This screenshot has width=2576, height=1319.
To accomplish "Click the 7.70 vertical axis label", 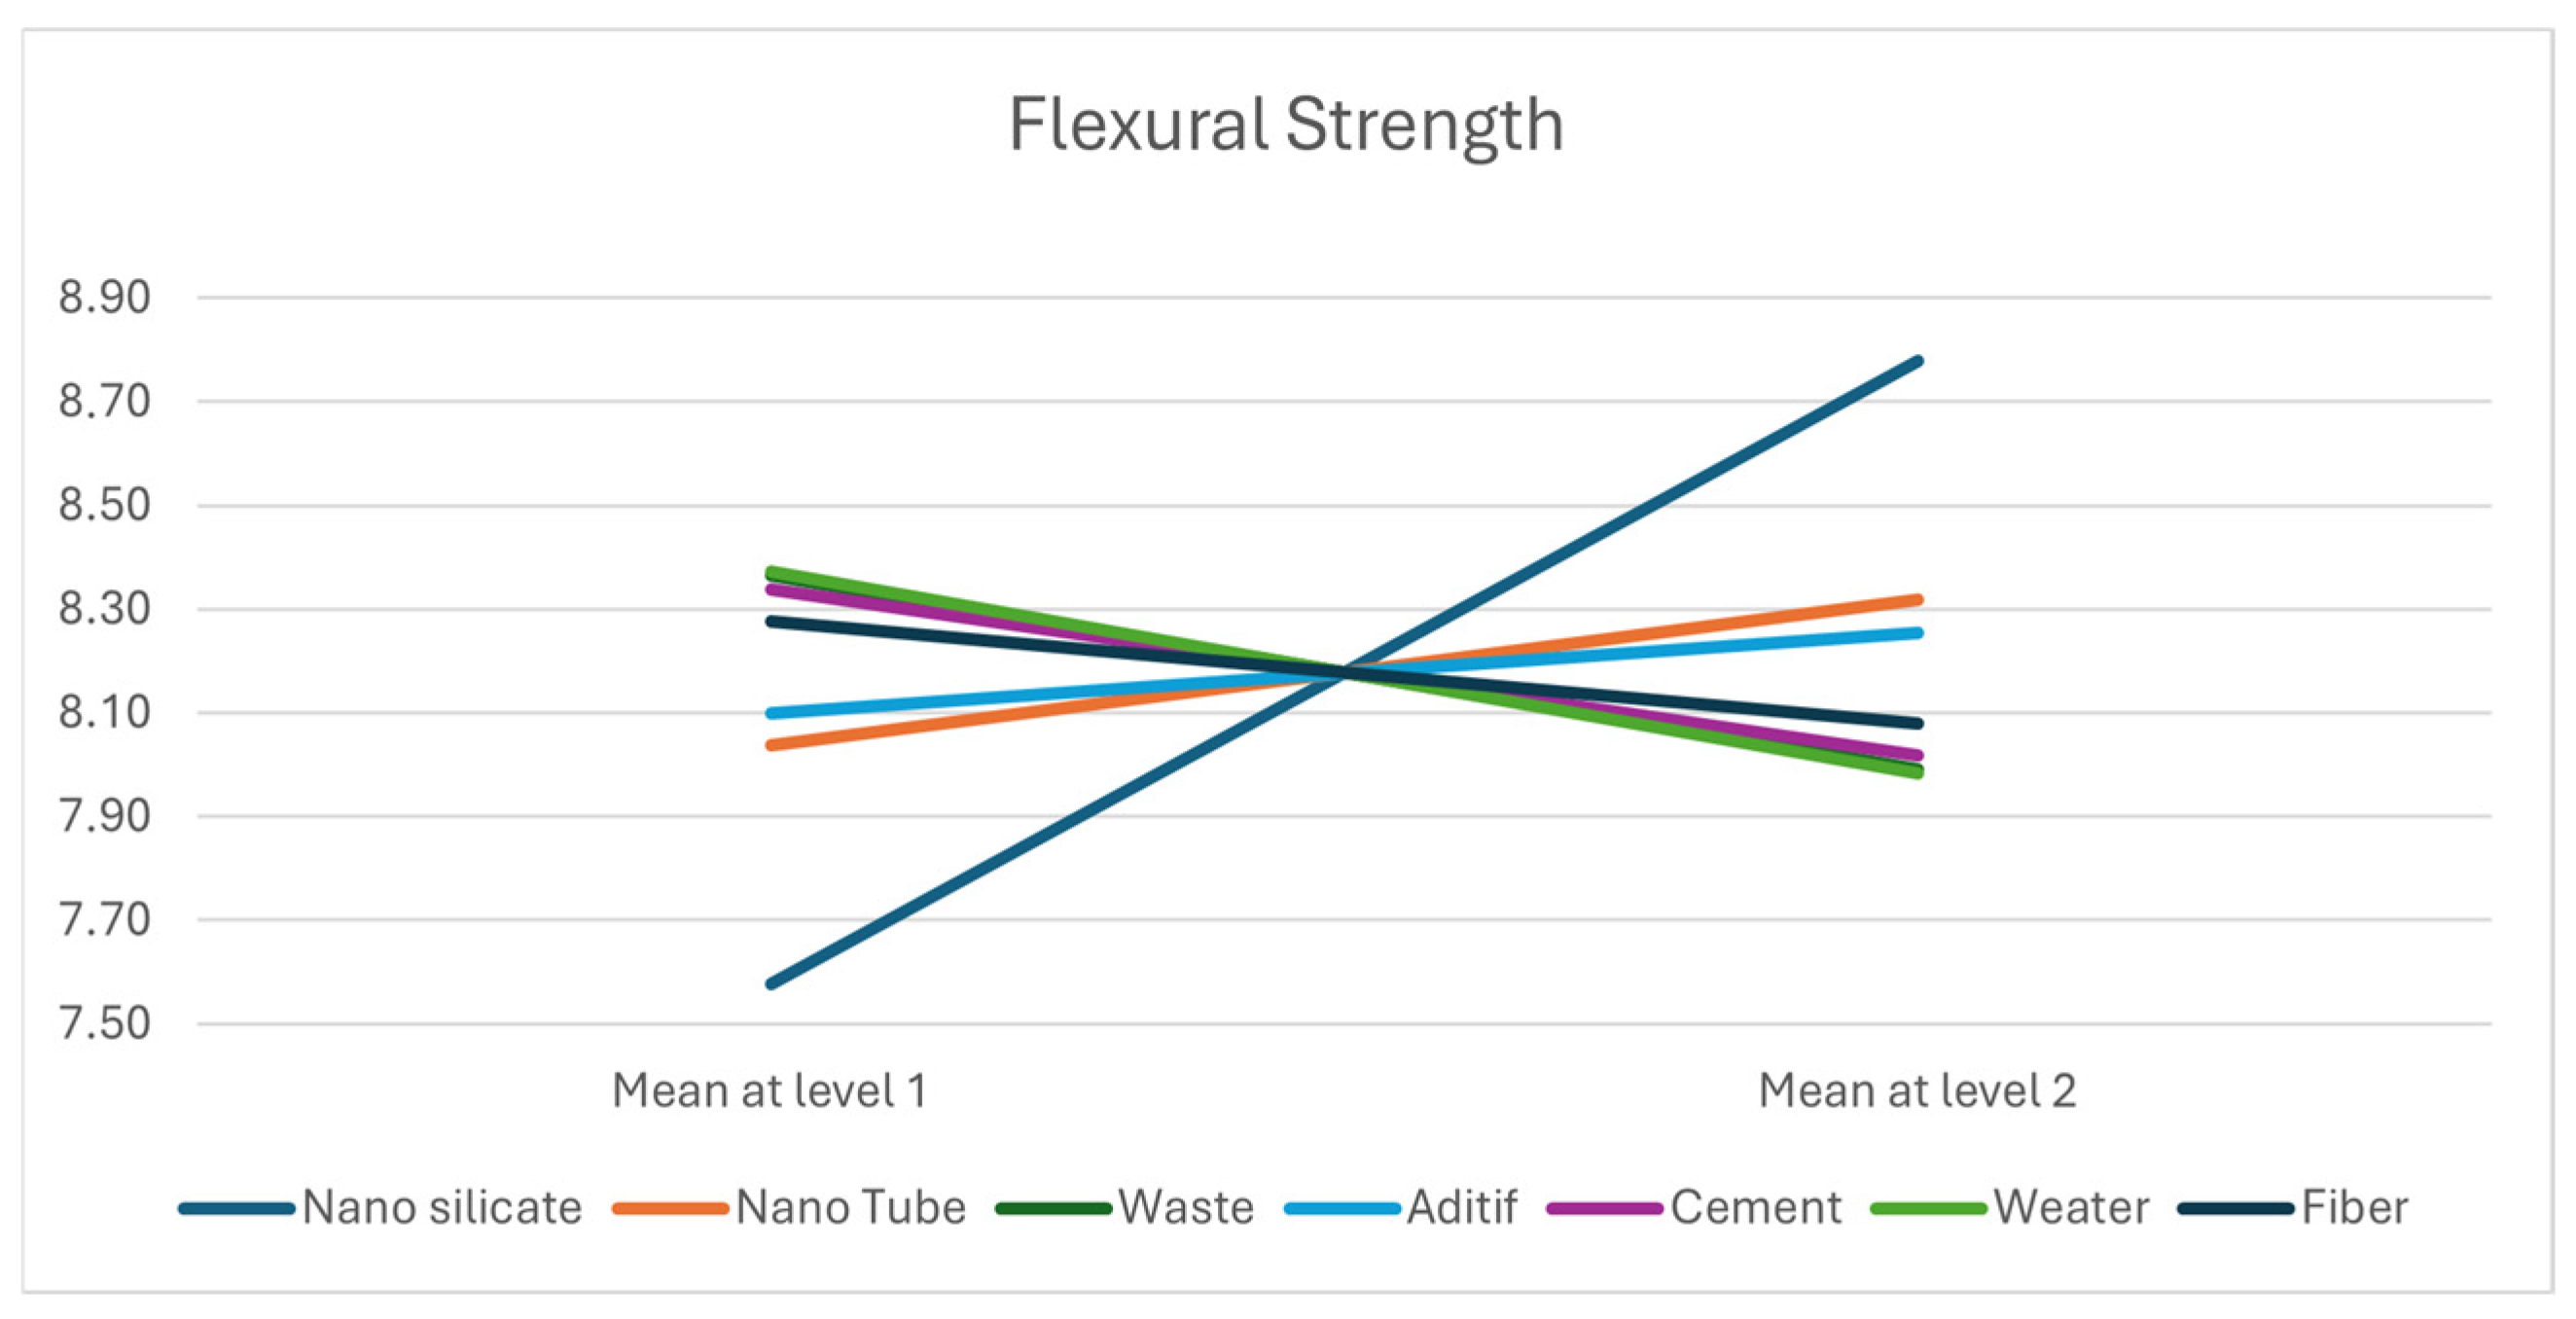I will pos(104,920).
